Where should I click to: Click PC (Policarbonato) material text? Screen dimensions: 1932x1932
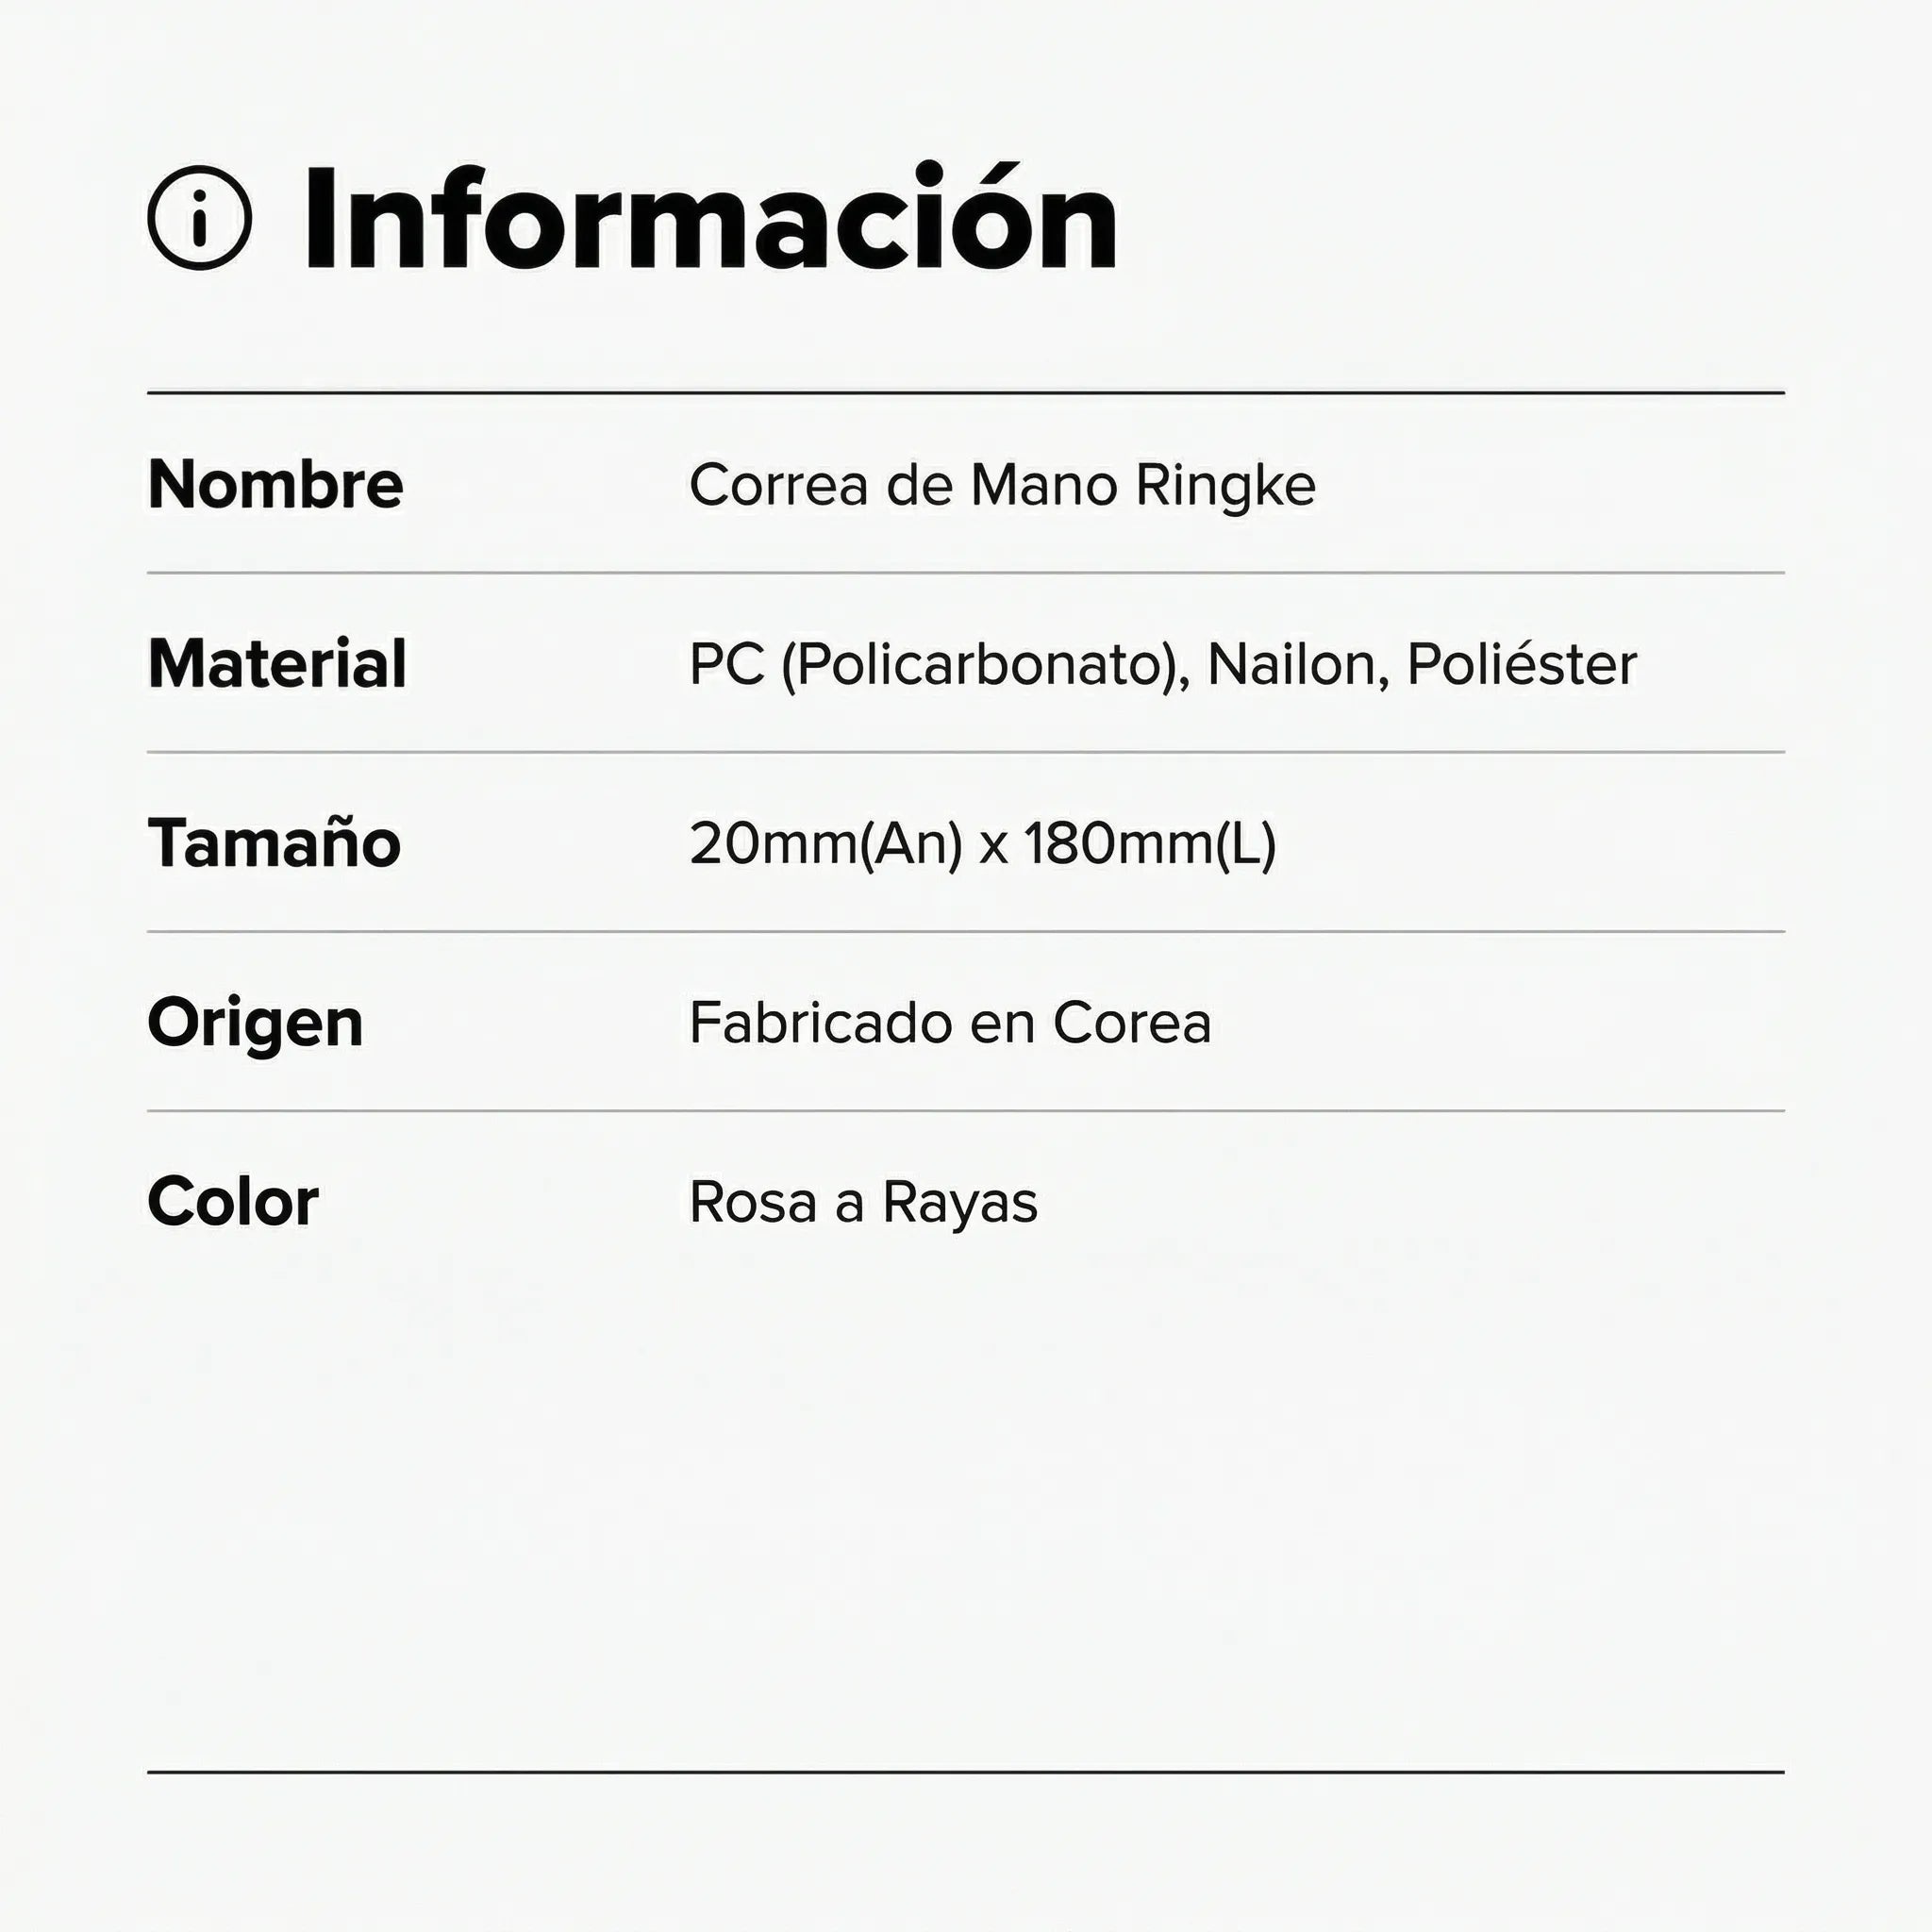(x=934, y=665)
